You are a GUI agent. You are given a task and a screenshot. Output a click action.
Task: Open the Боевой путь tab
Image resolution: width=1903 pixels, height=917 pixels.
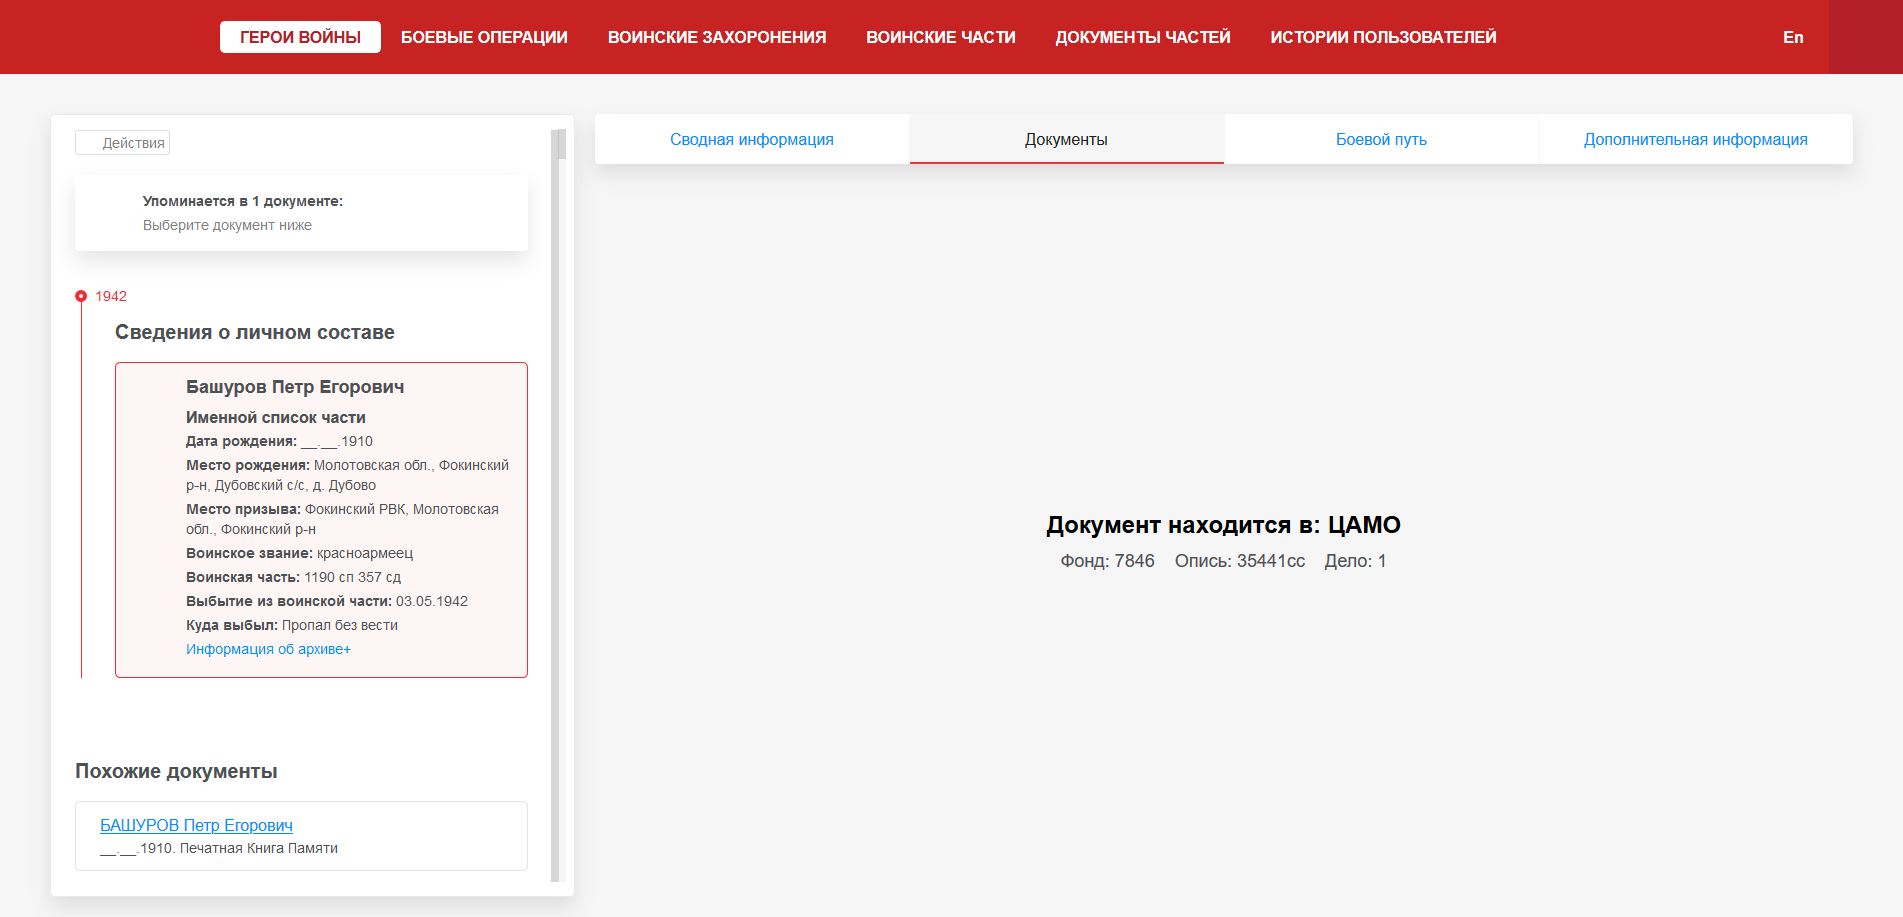[x=1381, y=140]
